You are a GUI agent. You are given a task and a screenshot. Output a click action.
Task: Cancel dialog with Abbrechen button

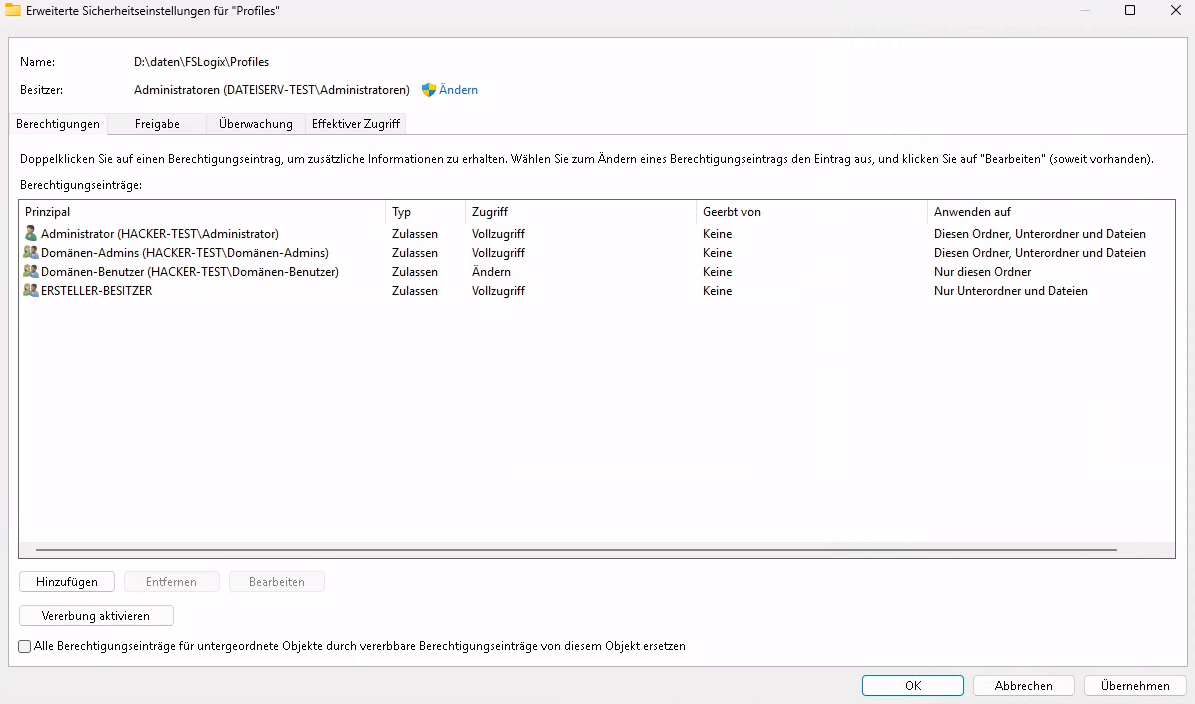pos(1023,686)
